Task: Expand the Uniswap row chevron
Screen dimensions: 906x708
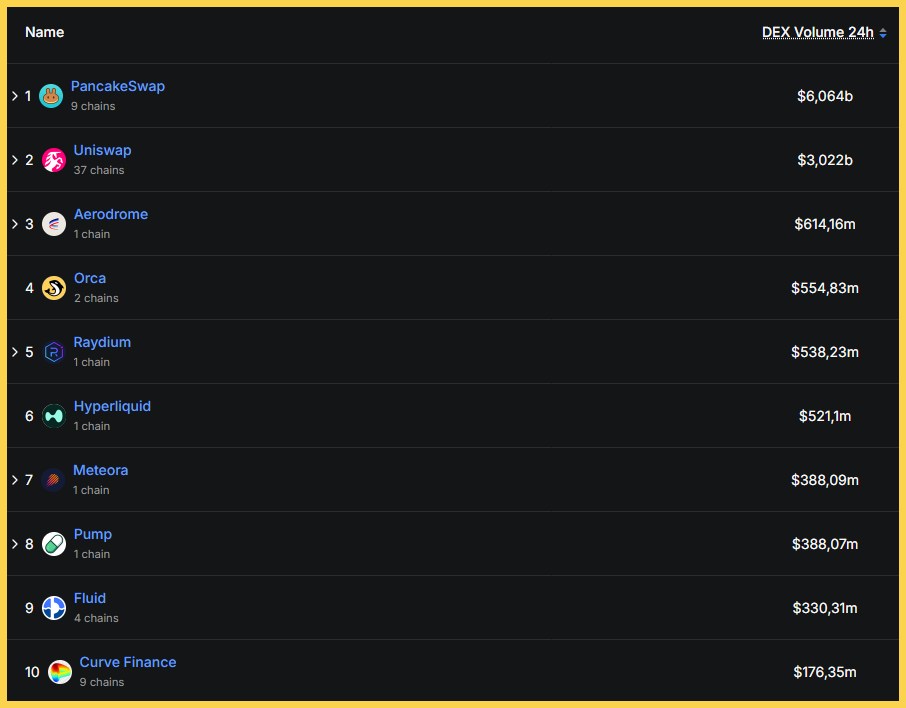Action: [15, 160]
